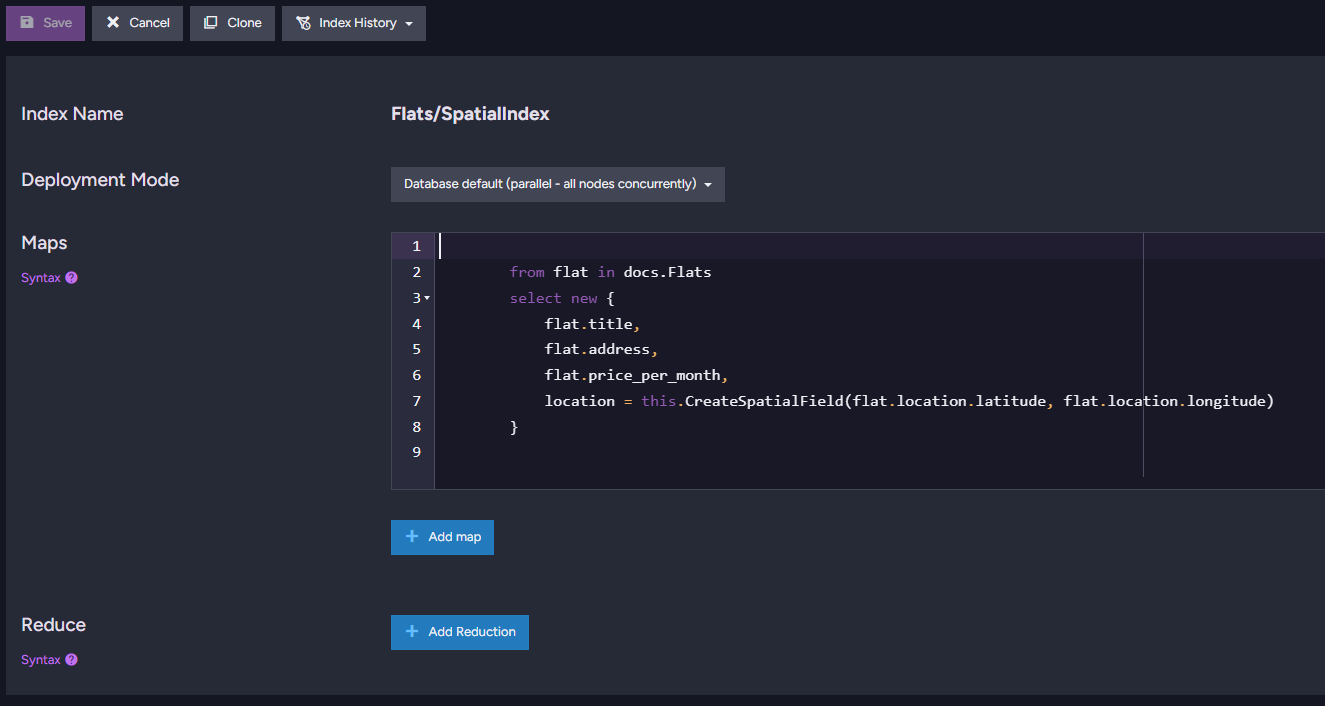Click the plus icon on Add map
Screen dimensions: 1325x706
pyautogui.click(x=412, y=537)
